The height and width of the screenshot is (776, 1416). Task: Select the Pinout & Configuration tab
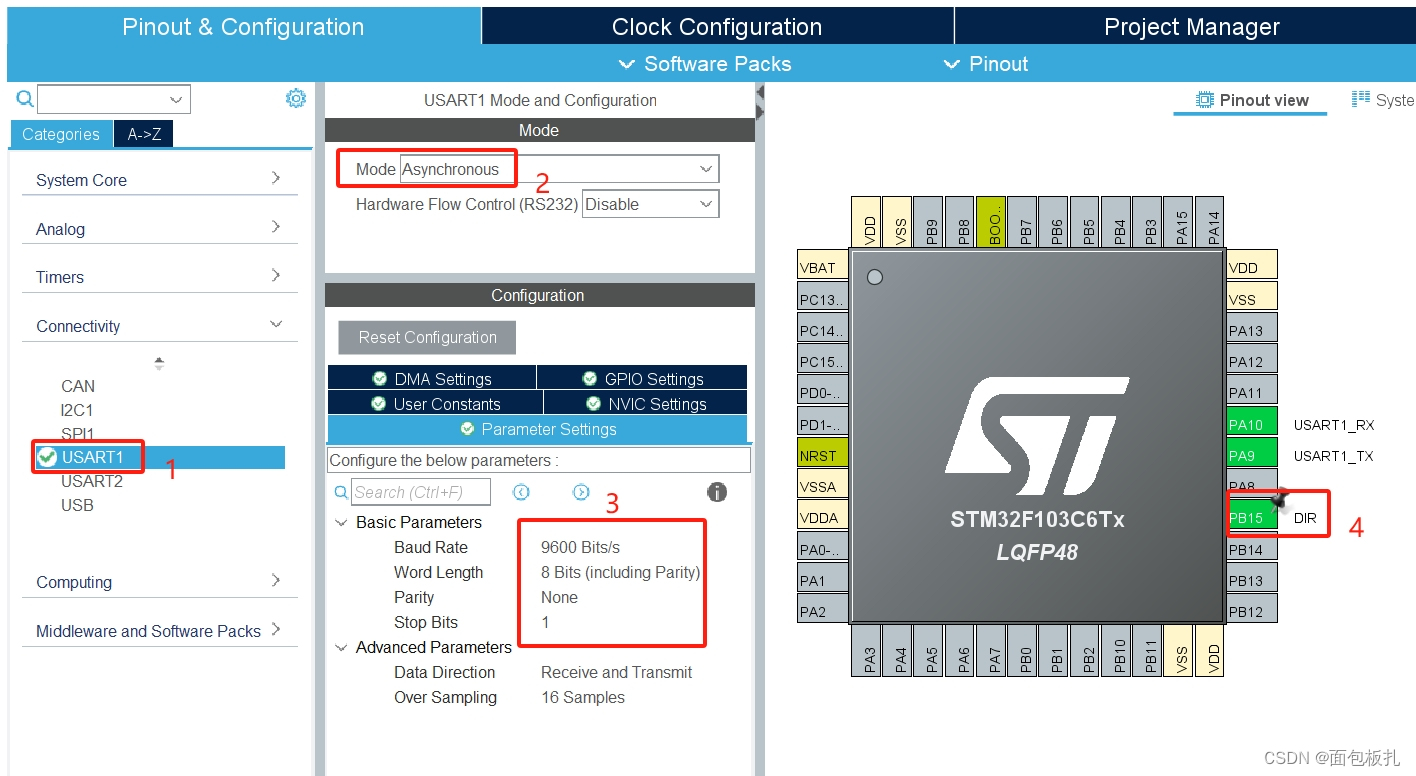pyautogui.click(x=243, y=27)
